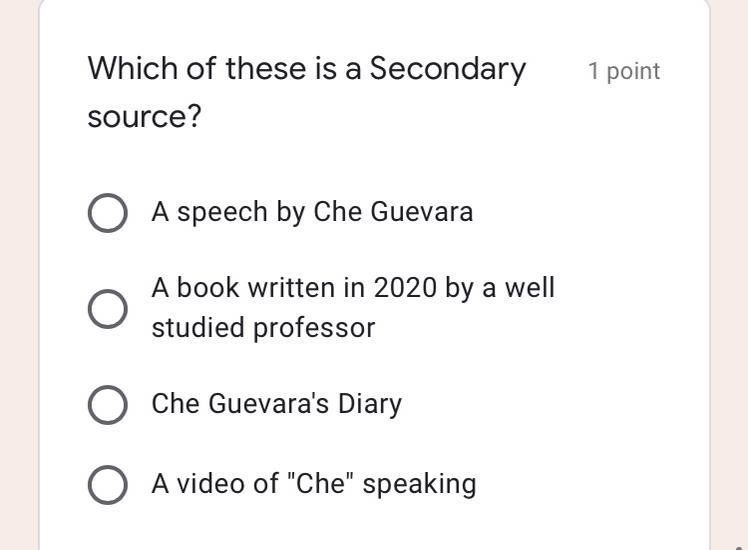748x550 pixels.
Task: Click the word 'source?' in the question
Action: click(145, 117)
